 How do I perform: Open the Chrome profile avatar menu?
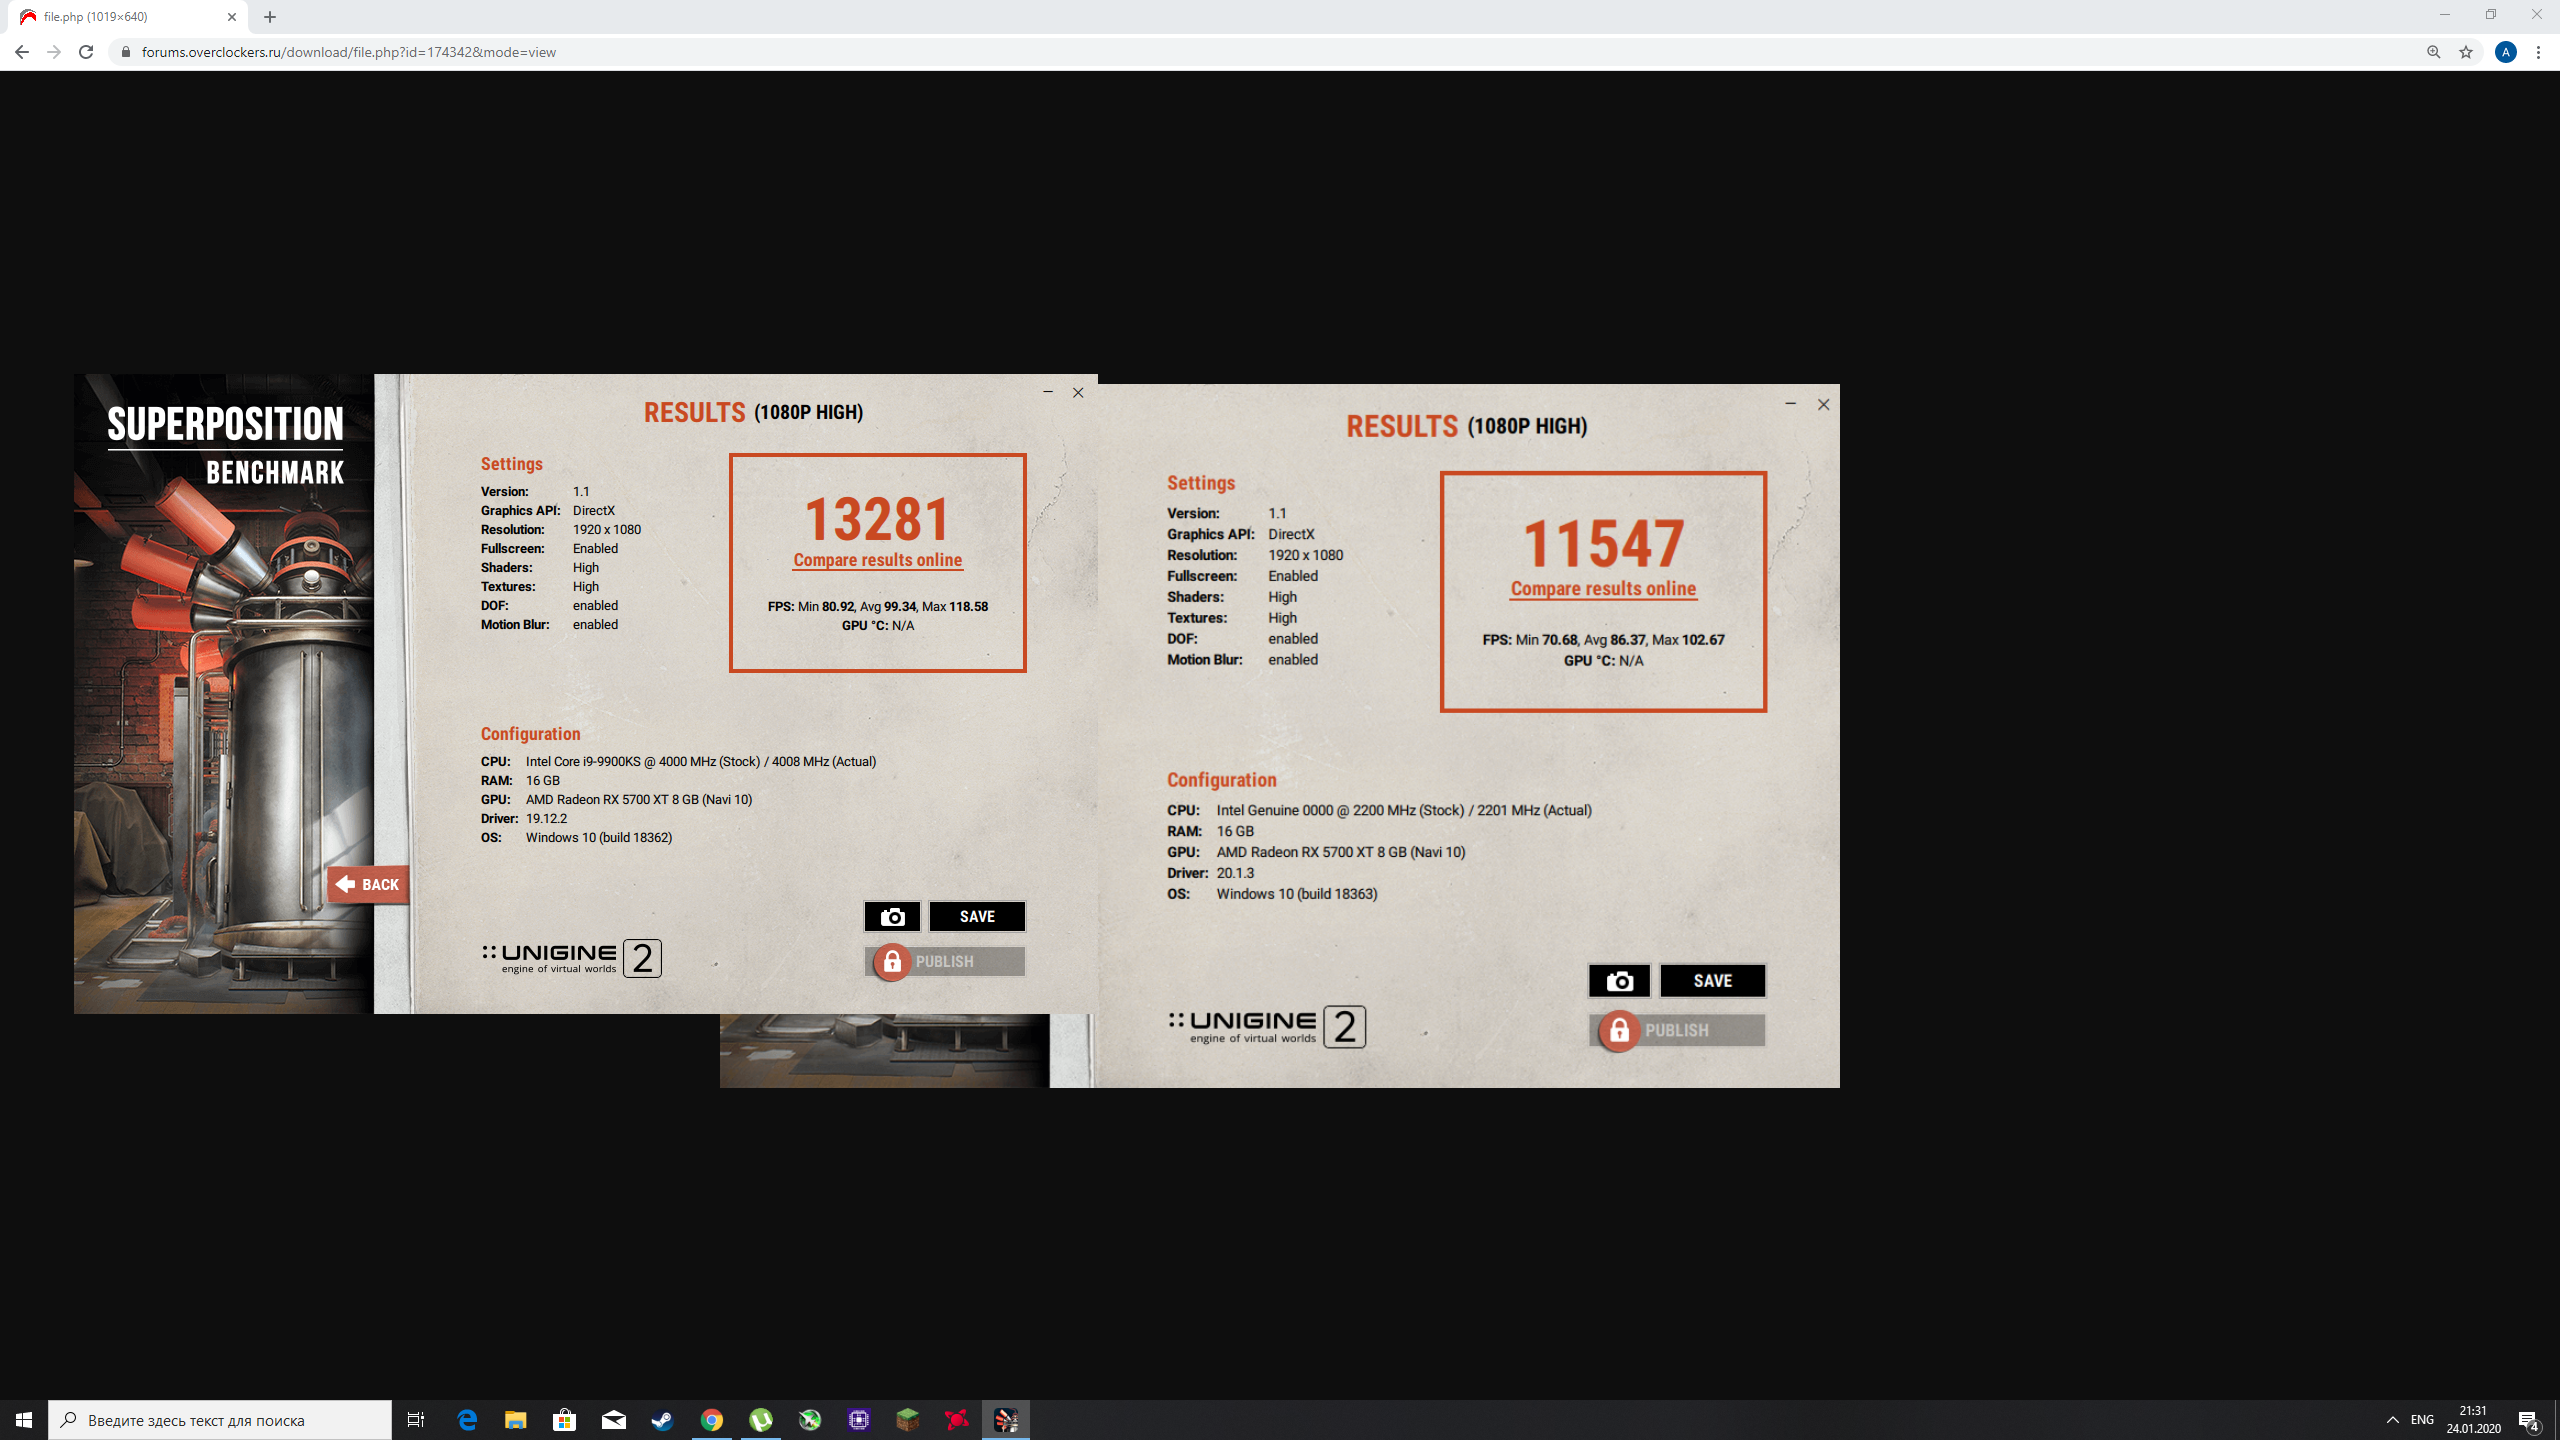click(x=2506, y=52)
